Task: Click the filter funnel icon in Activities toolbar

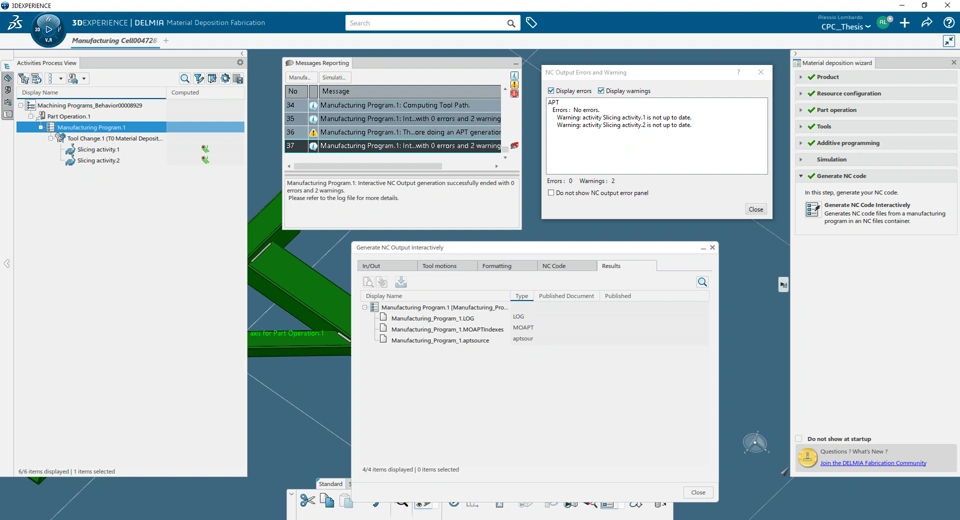Action: click(x=198, y=78)
